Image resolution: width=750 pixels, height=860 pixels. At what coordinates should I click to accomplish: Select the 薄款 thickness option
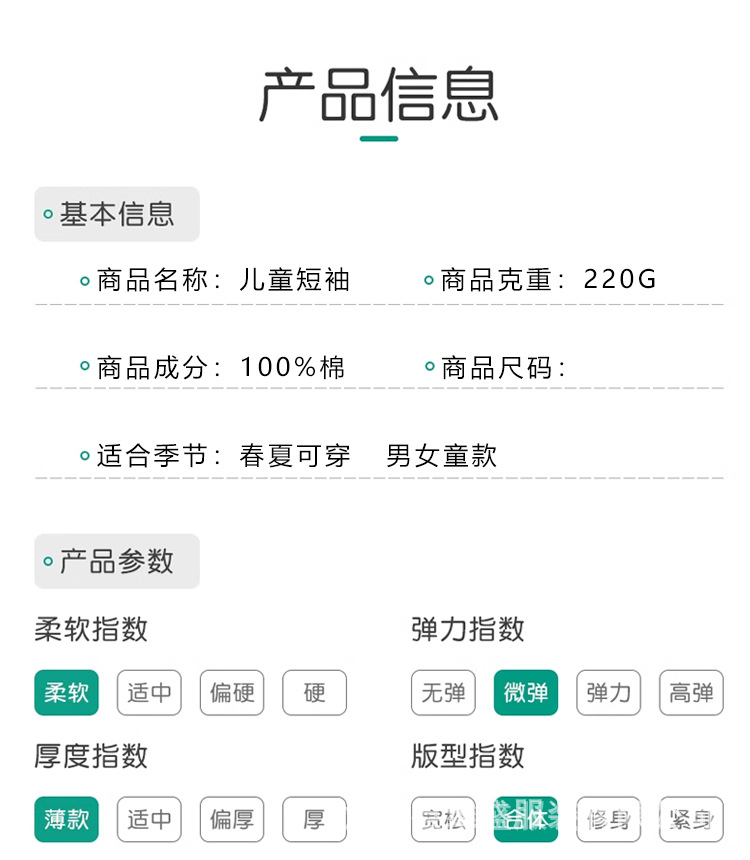click(67, 820)
